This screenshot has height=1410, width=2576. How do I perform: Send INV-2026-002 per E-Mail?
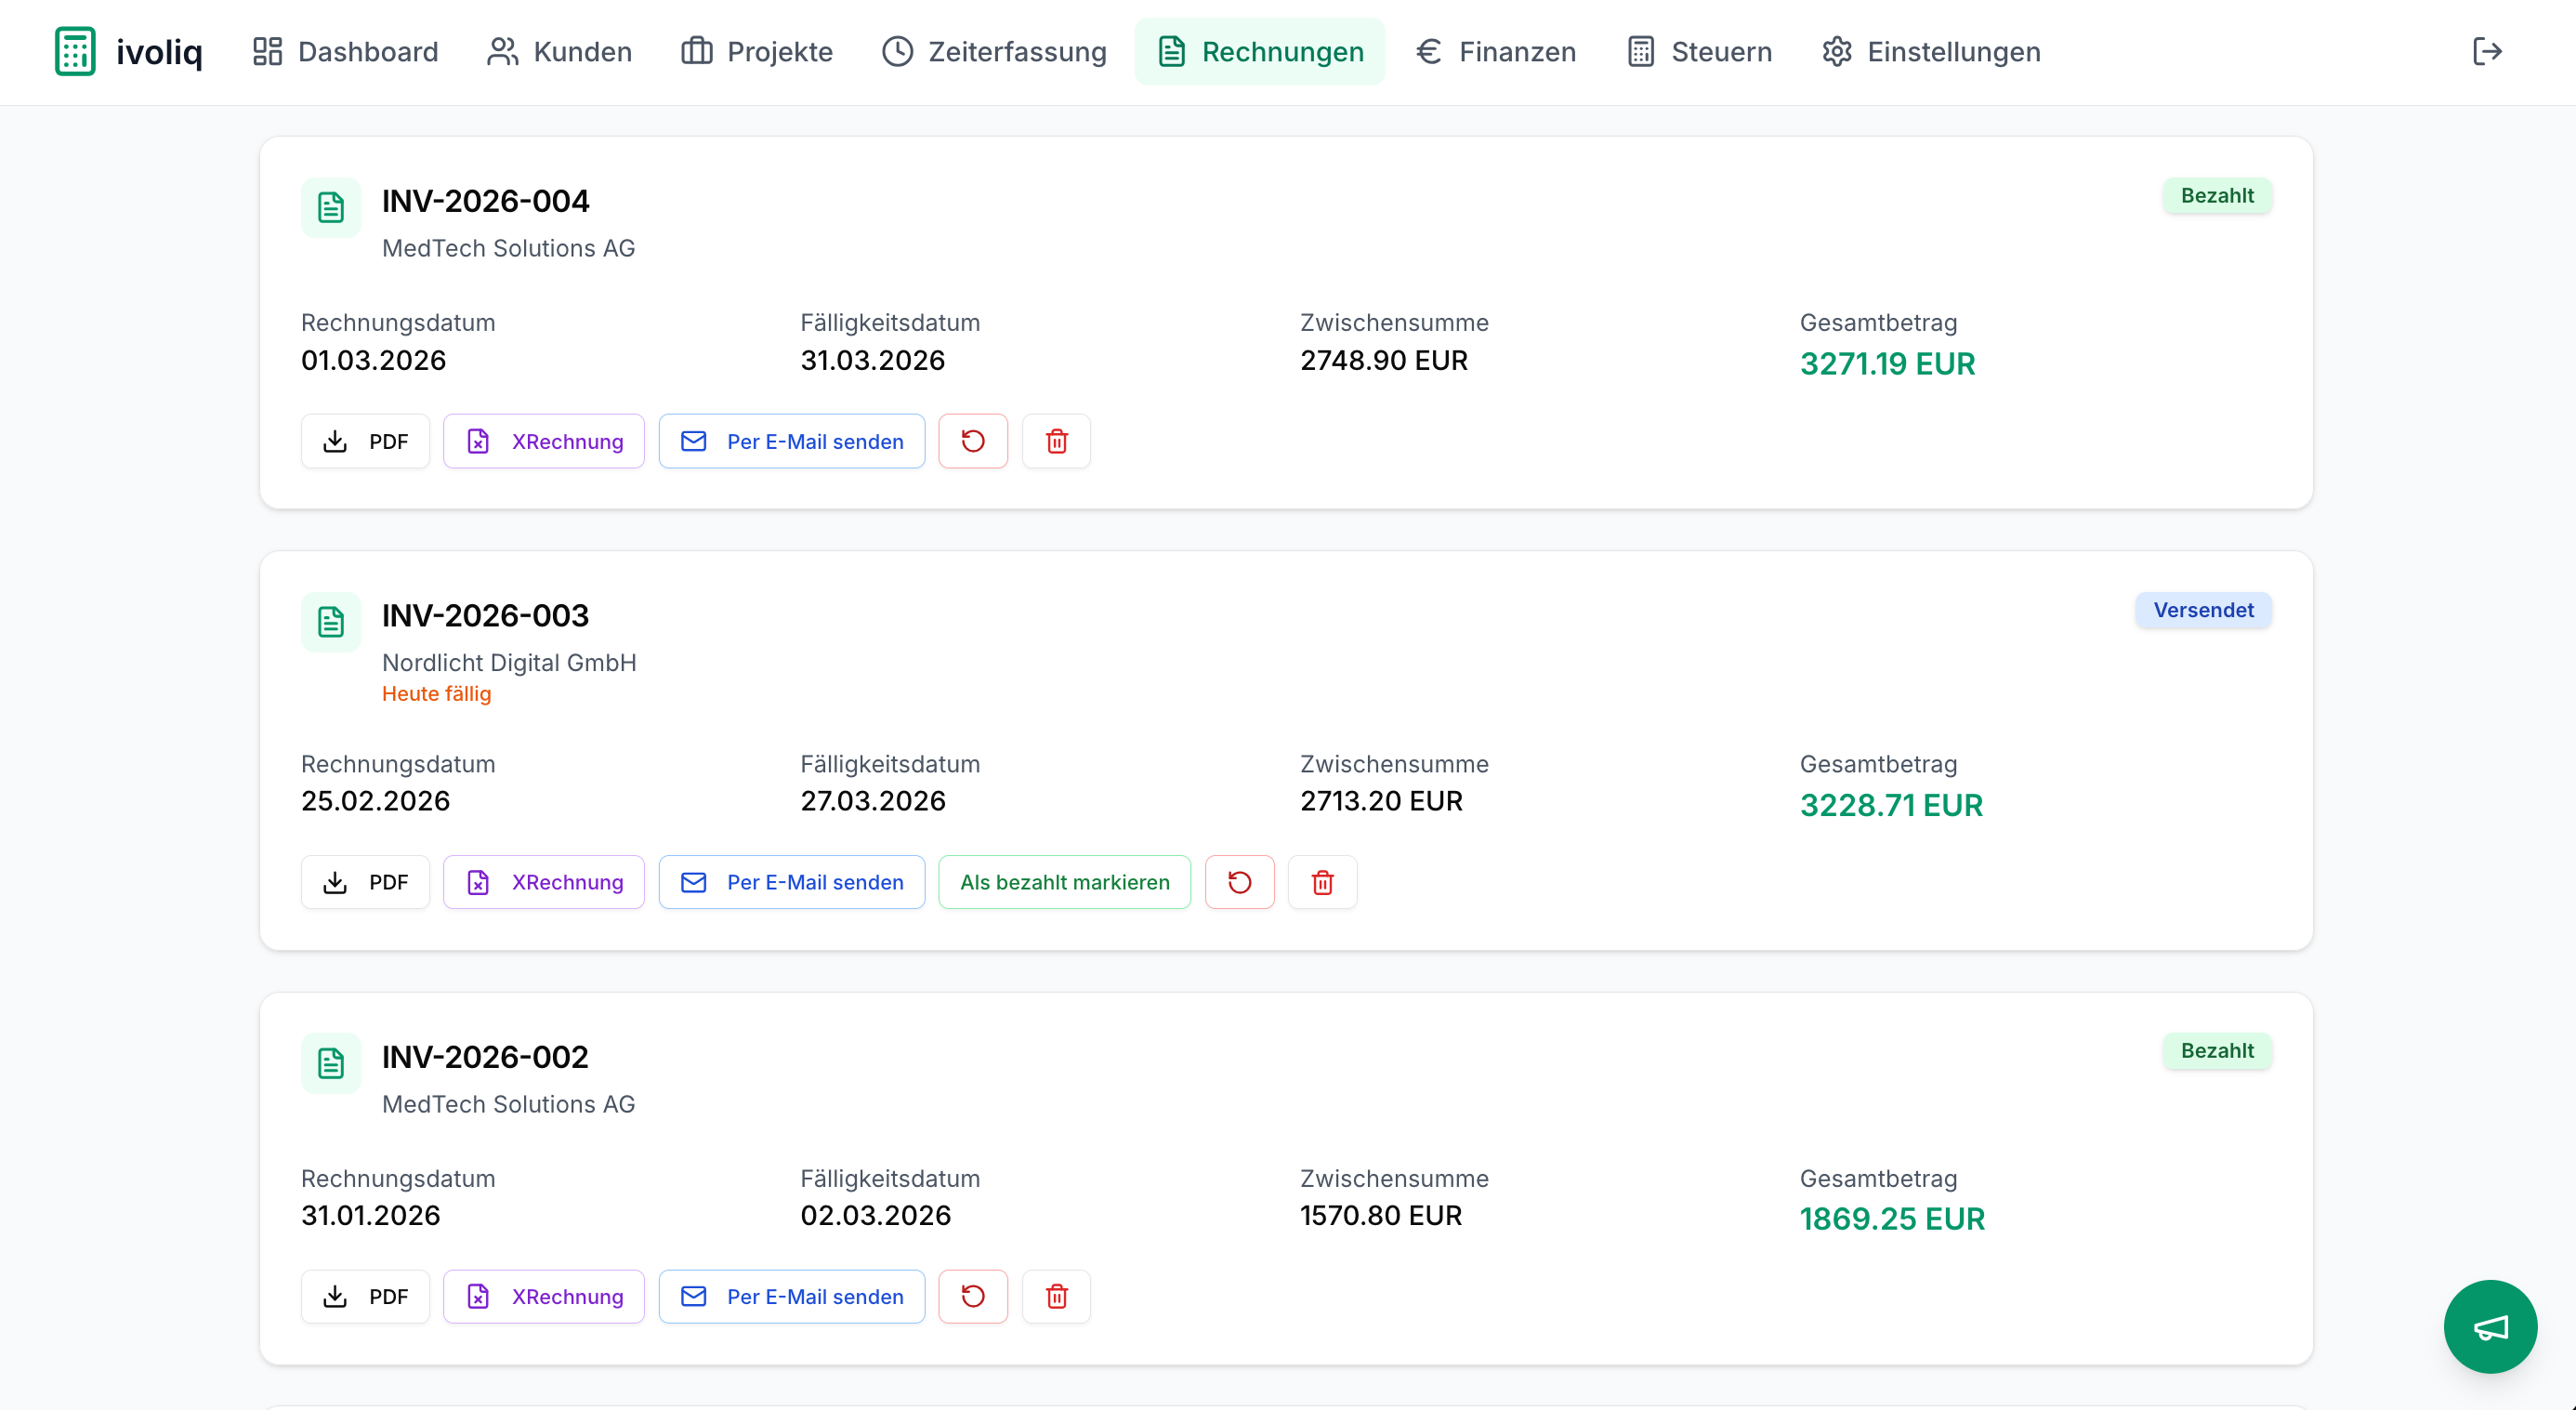(791, 1296)
